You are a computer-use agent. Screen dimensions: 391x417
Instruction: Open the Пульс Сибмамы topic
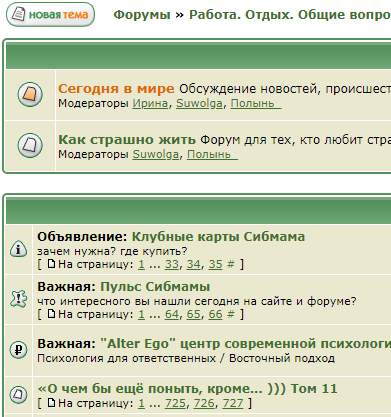pos(155,286)
